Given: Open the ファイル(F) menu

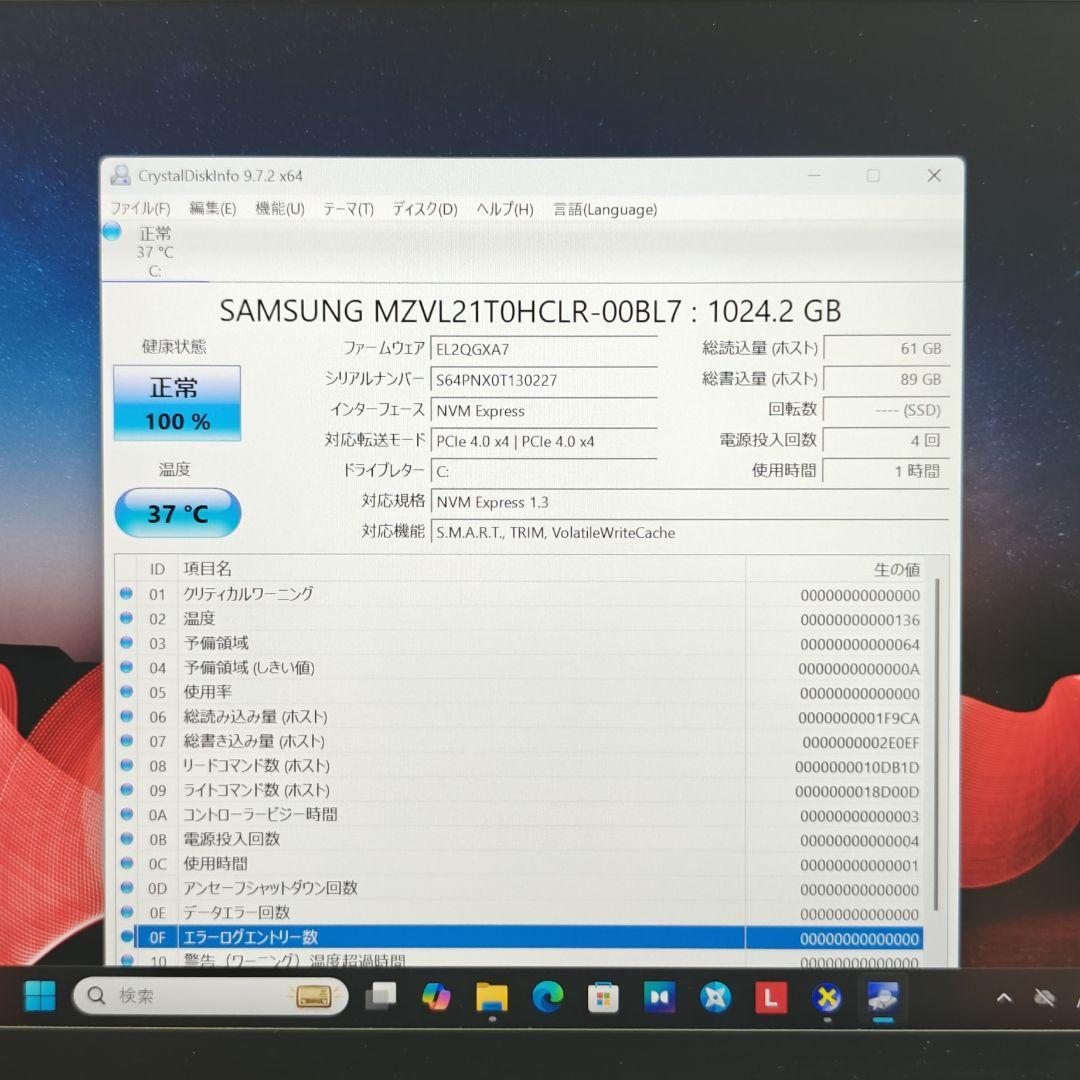Looking at the screenshot, I should (141, 209).
